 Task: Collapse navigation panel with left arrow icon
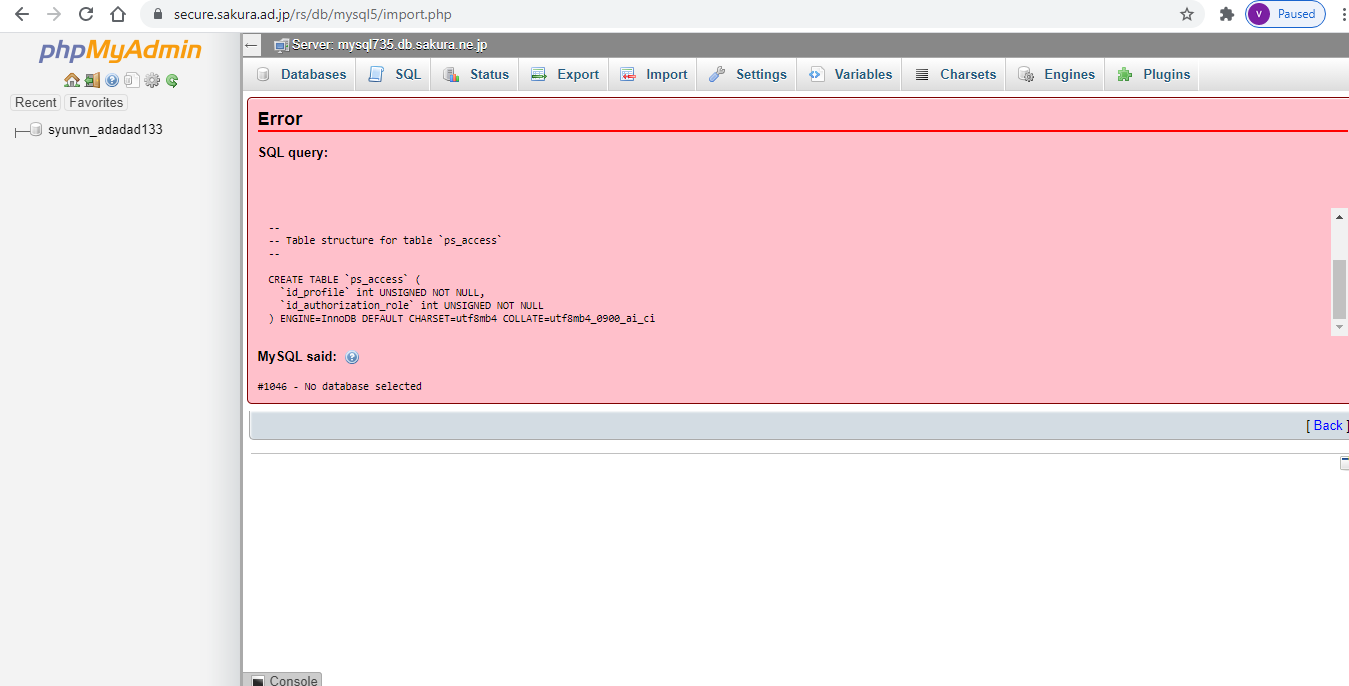tap(252, 45)
